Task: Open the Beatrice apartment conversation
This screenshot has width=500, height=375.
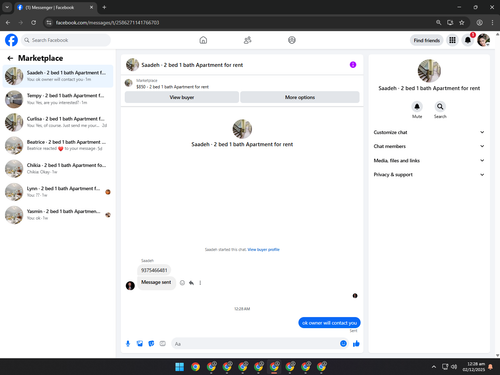Action: click(58, 145)
